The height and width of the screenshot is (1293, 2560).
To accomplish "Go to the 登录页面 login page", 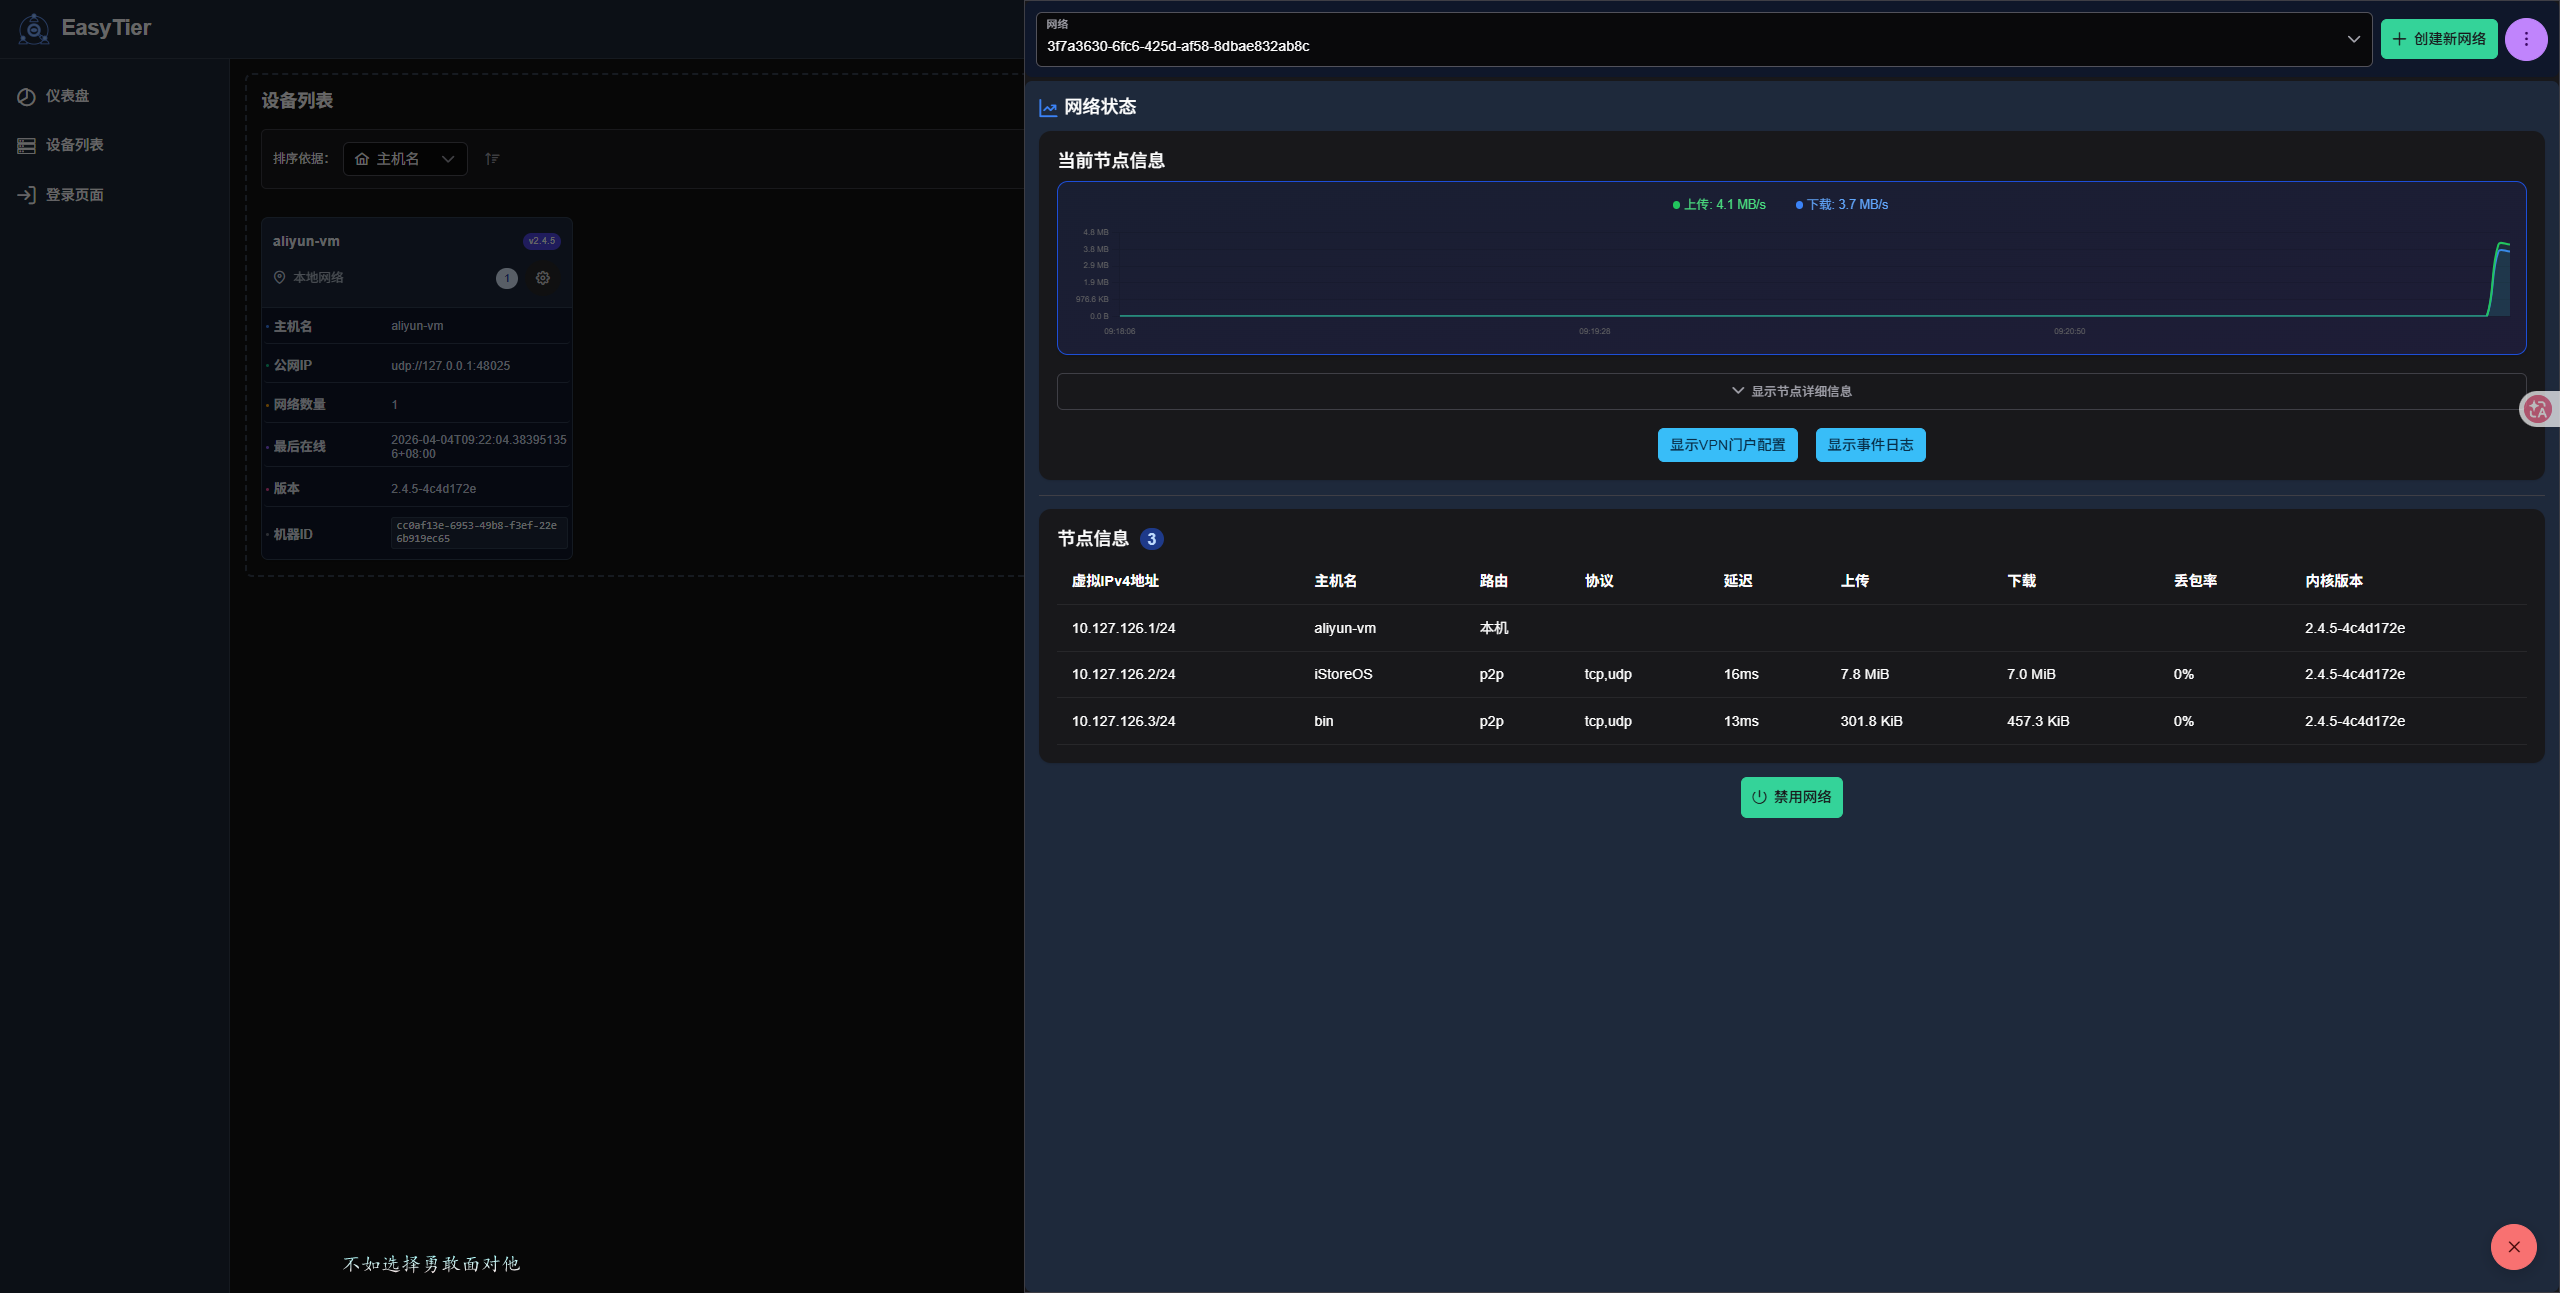I will [73, 195].
